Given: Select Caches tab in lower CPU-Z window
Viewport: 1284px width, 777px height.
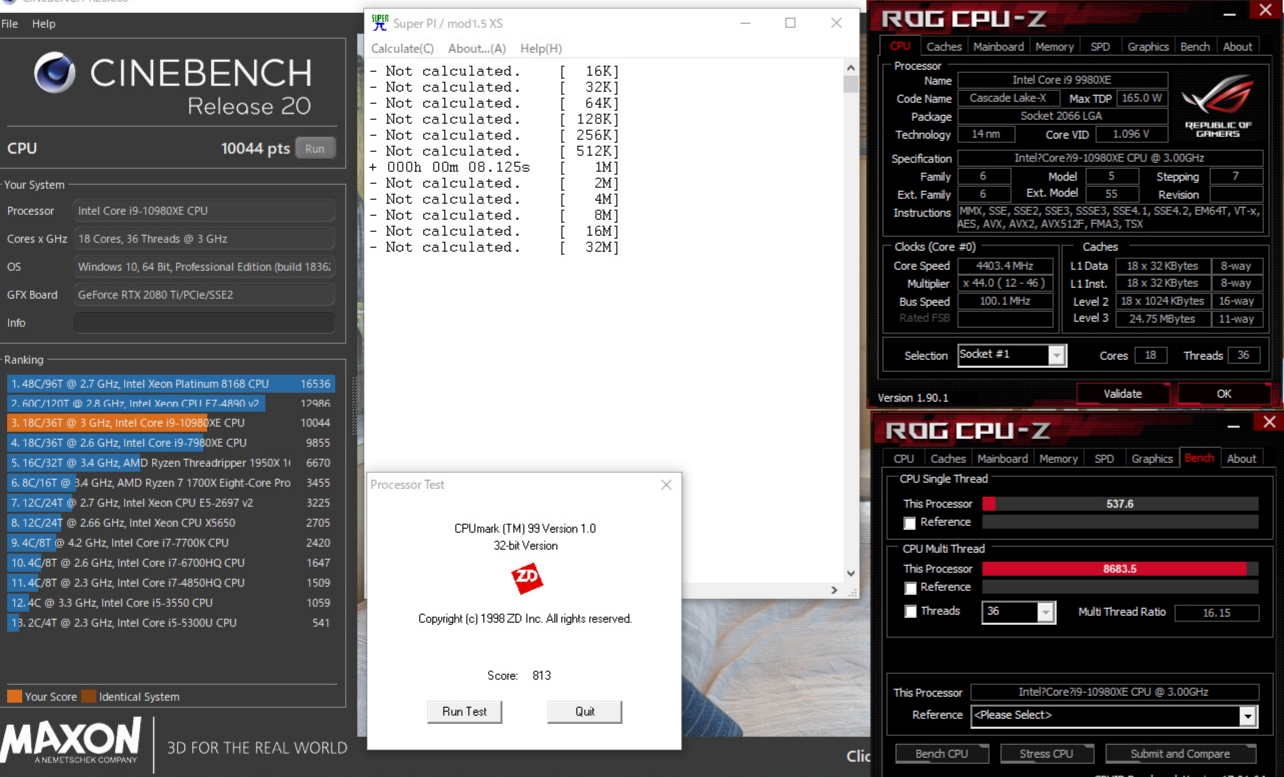Looking at the screenshot, I should click(948, 459).
